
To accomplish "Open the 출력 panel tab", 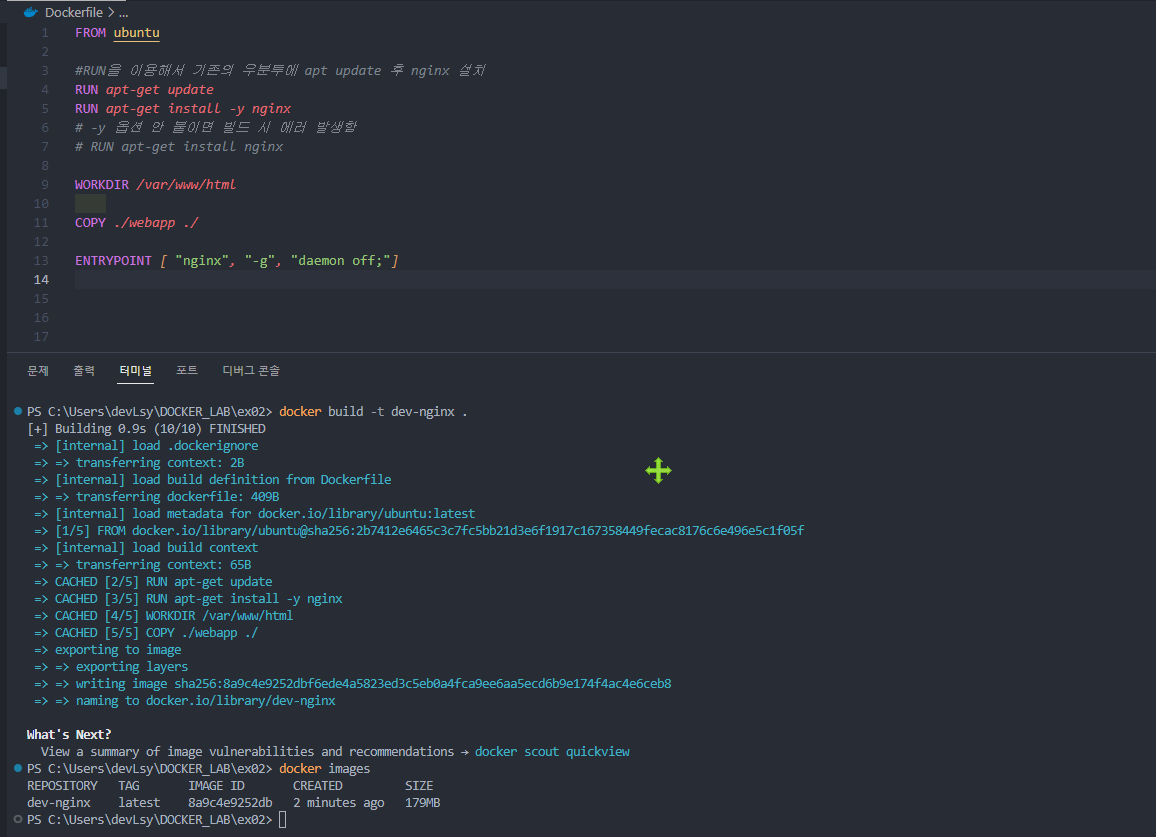I will point(84,370).
